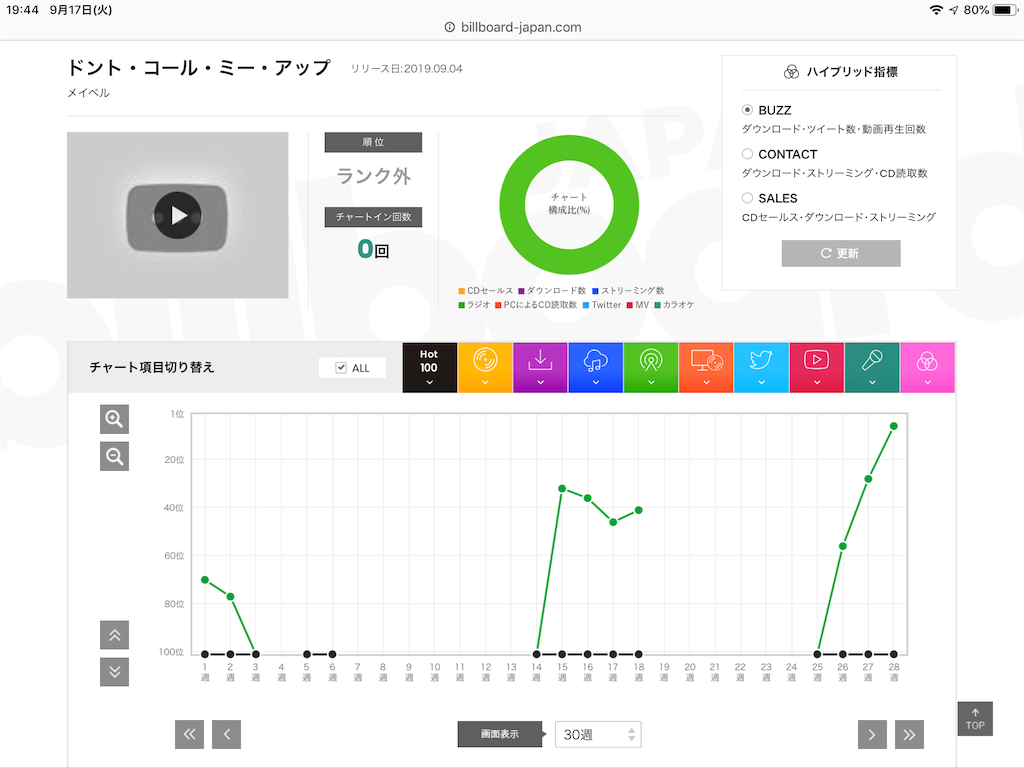The image size is (1024, 768).
Task: Click the purple ダウンロード数 legend swatch
Action: point(522,291)
